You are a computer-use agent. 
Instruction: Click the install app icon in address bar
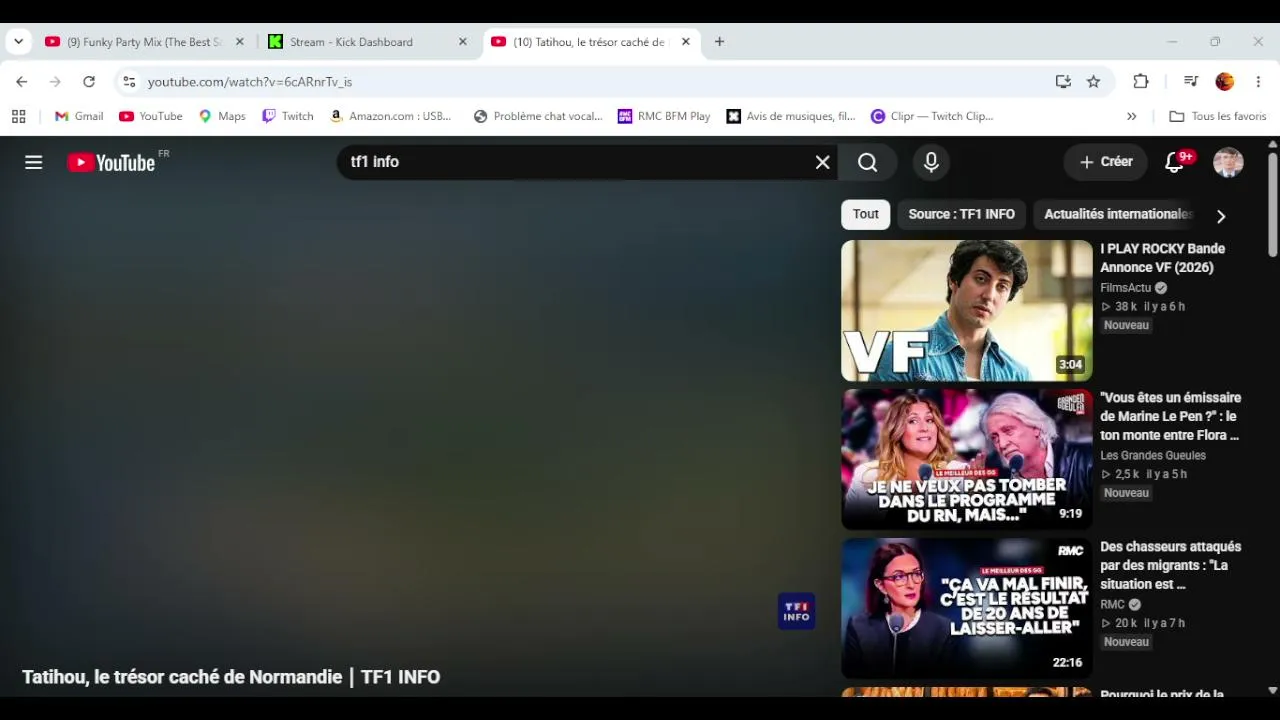coord(1063,82)
